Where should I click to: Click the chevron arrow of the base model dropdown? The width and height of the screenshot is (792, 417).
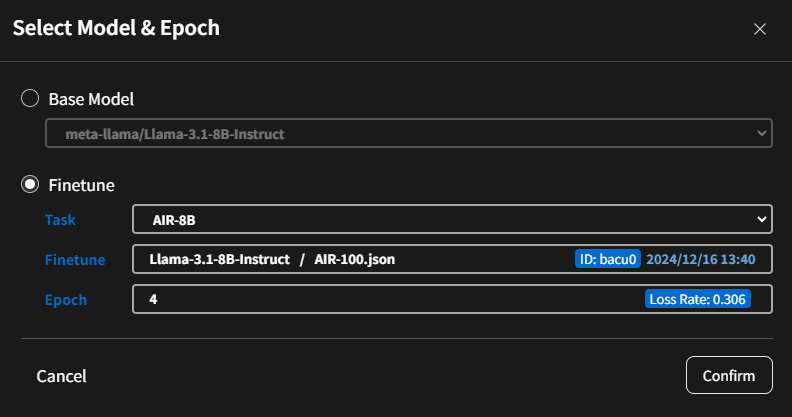pos(762,133)
